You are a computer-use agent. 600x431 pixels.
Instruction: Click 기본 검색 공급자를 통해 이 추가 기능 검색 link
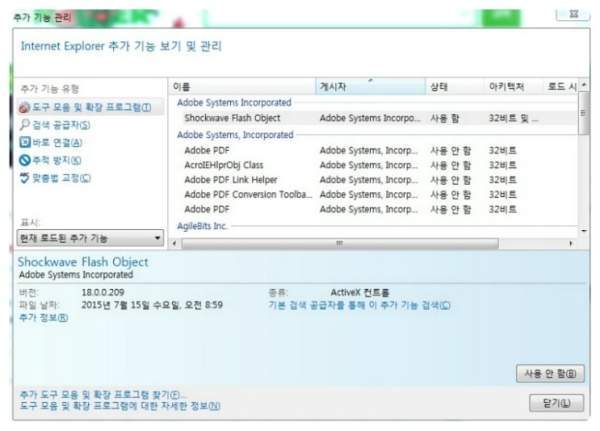(x=359, y=305)
